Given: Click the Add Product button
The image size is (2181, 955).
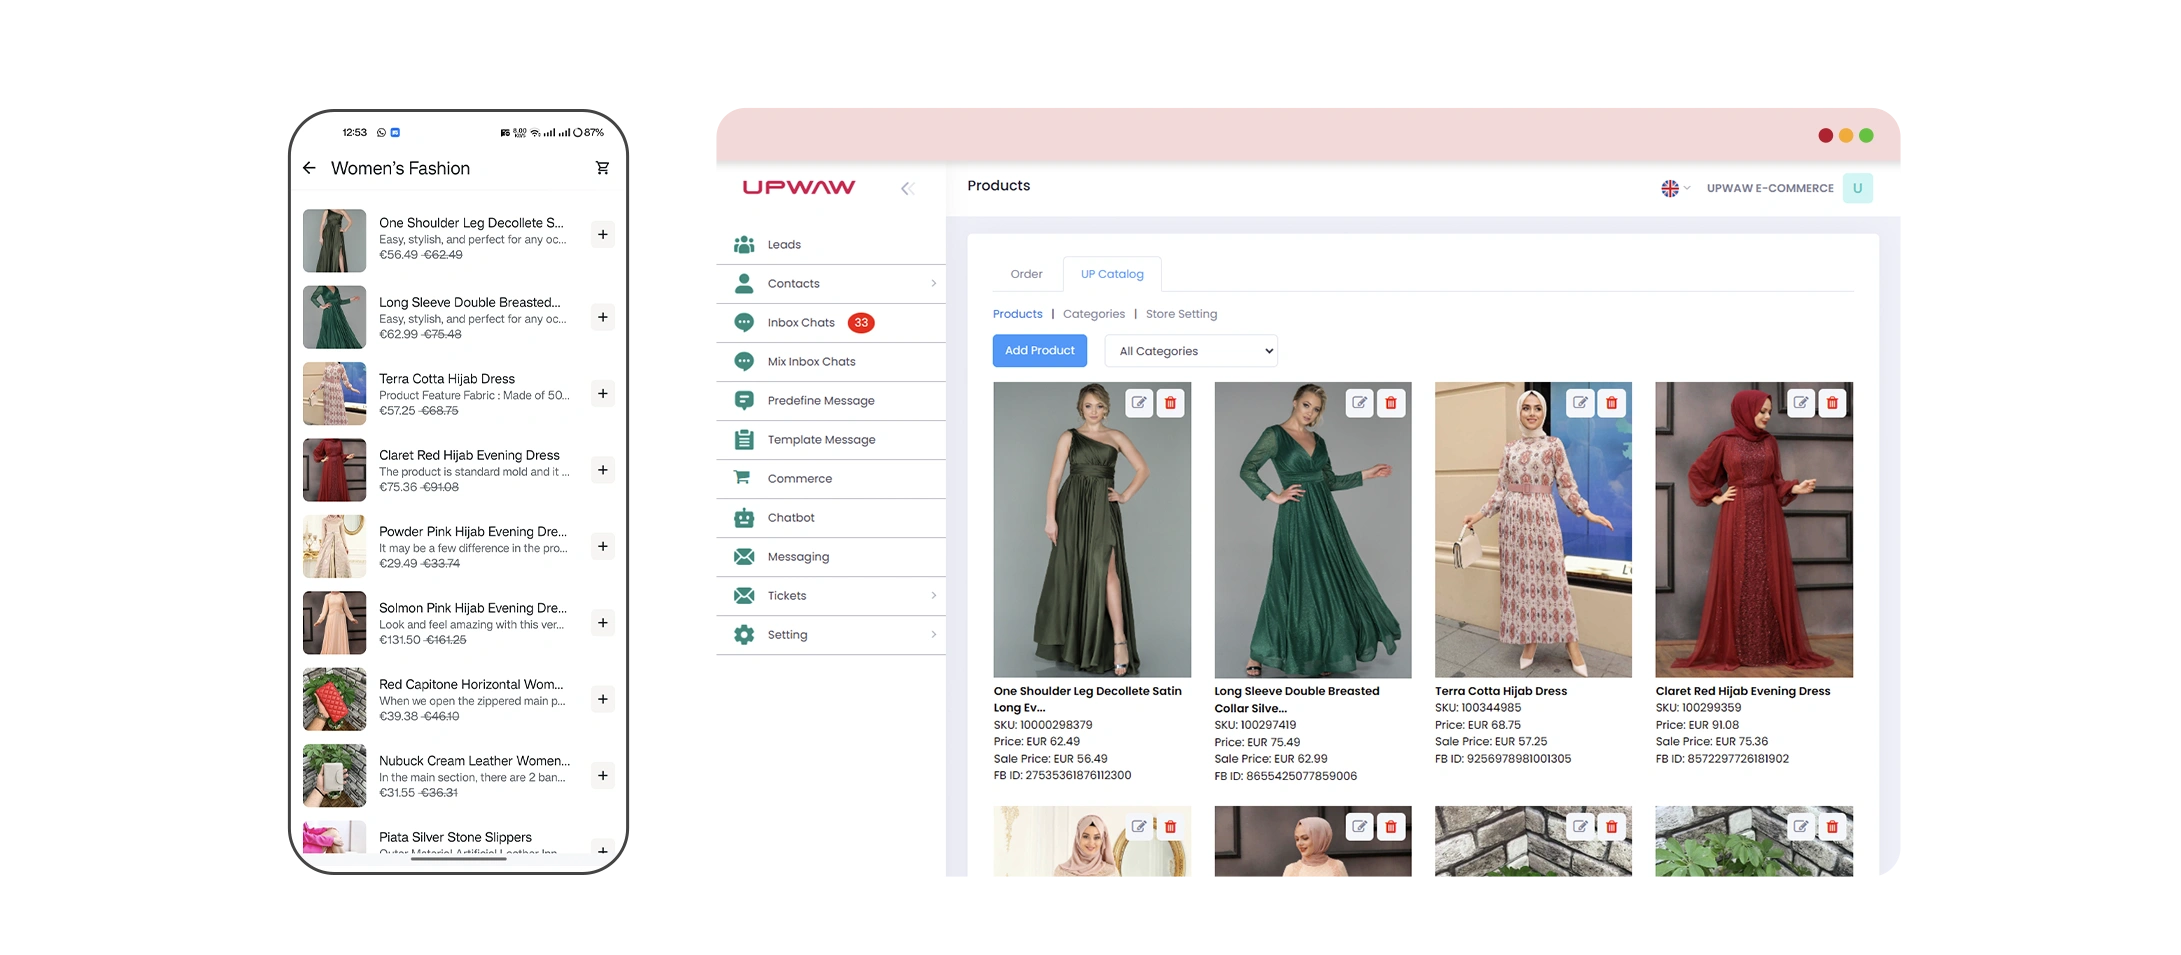Looking at the screenshot, I should click(1040, 350).
